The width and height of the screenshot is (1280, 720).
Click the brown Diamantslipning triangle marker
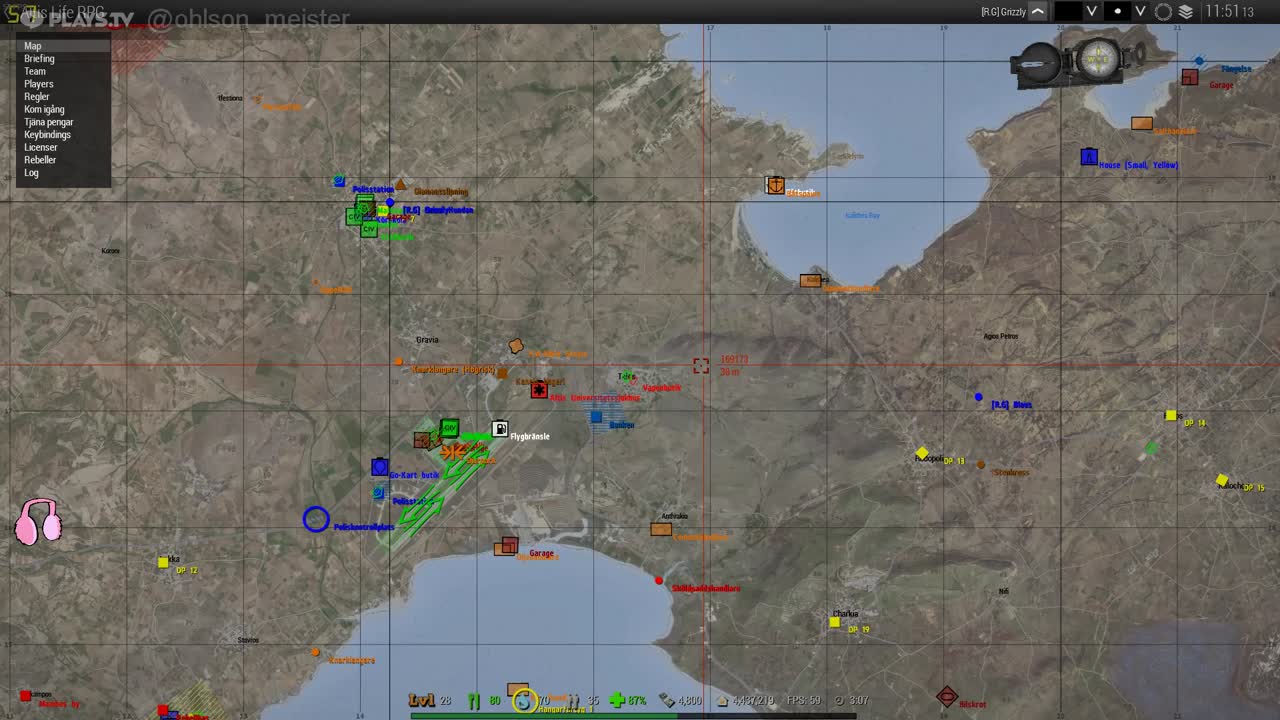pos(400,185)
